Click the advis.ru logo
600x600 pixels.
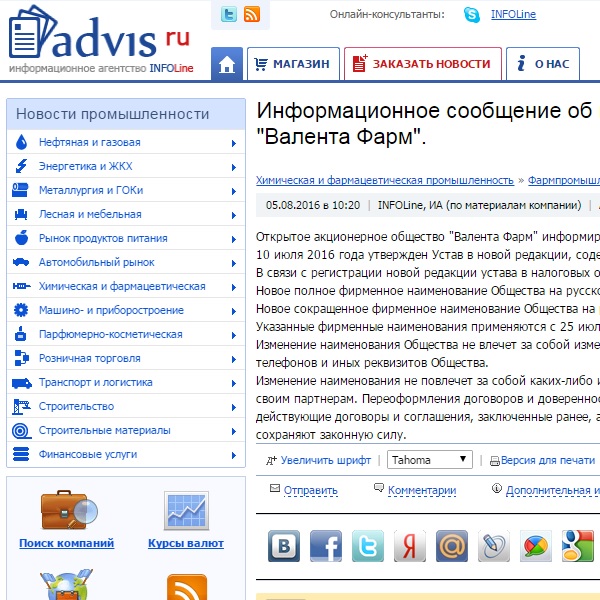tap(100, 38)
